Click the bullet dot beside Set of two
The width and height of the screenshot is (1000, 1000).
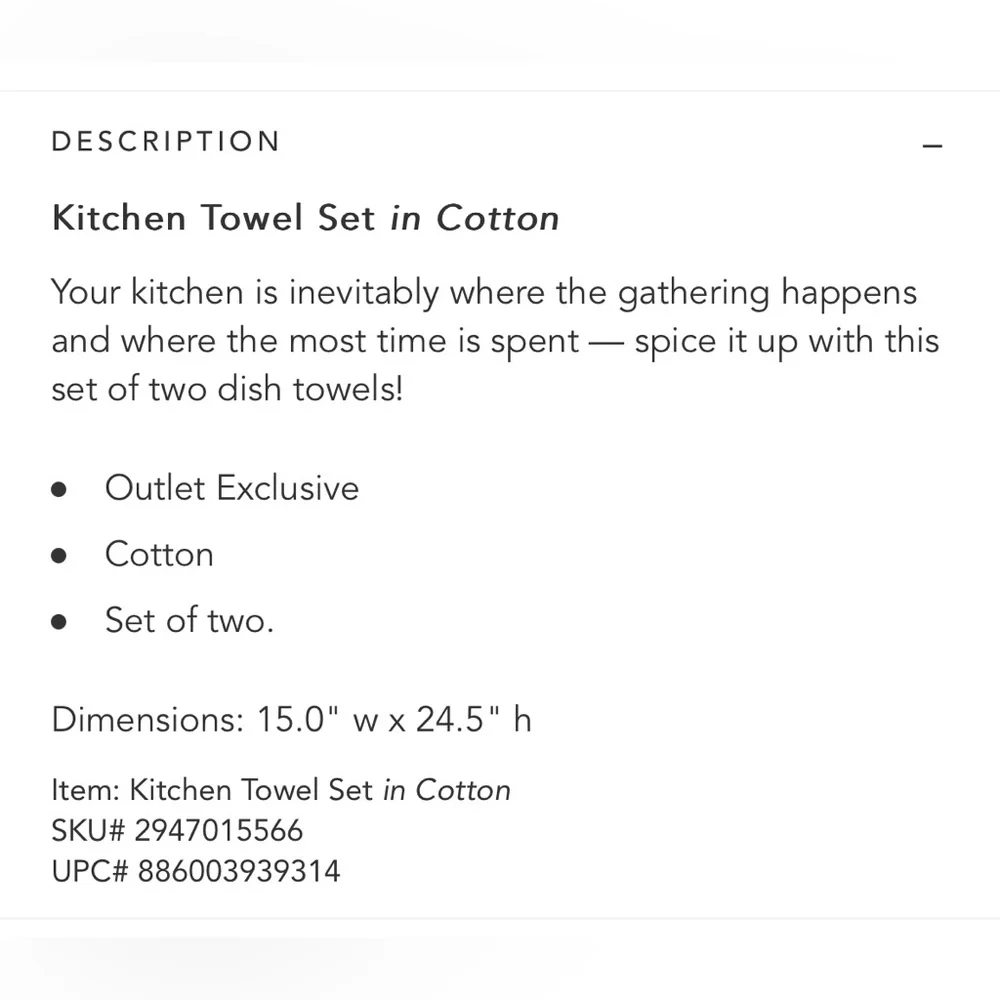(59, 621)
